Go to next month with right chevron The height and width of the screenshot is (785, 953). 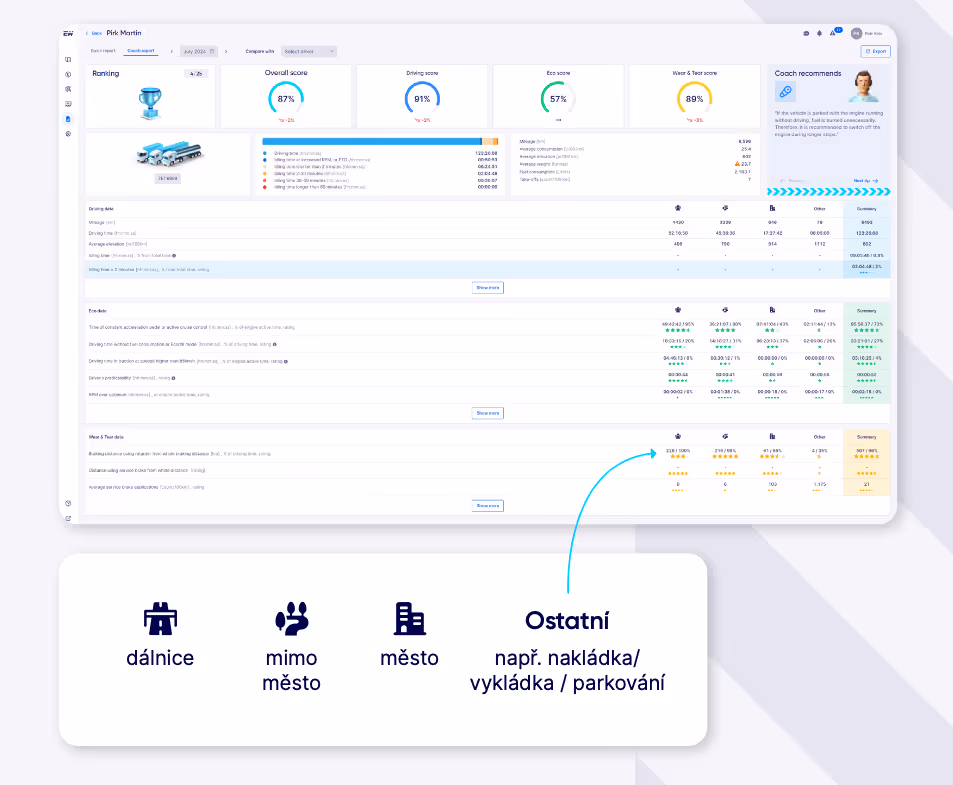tap(226, 52)
